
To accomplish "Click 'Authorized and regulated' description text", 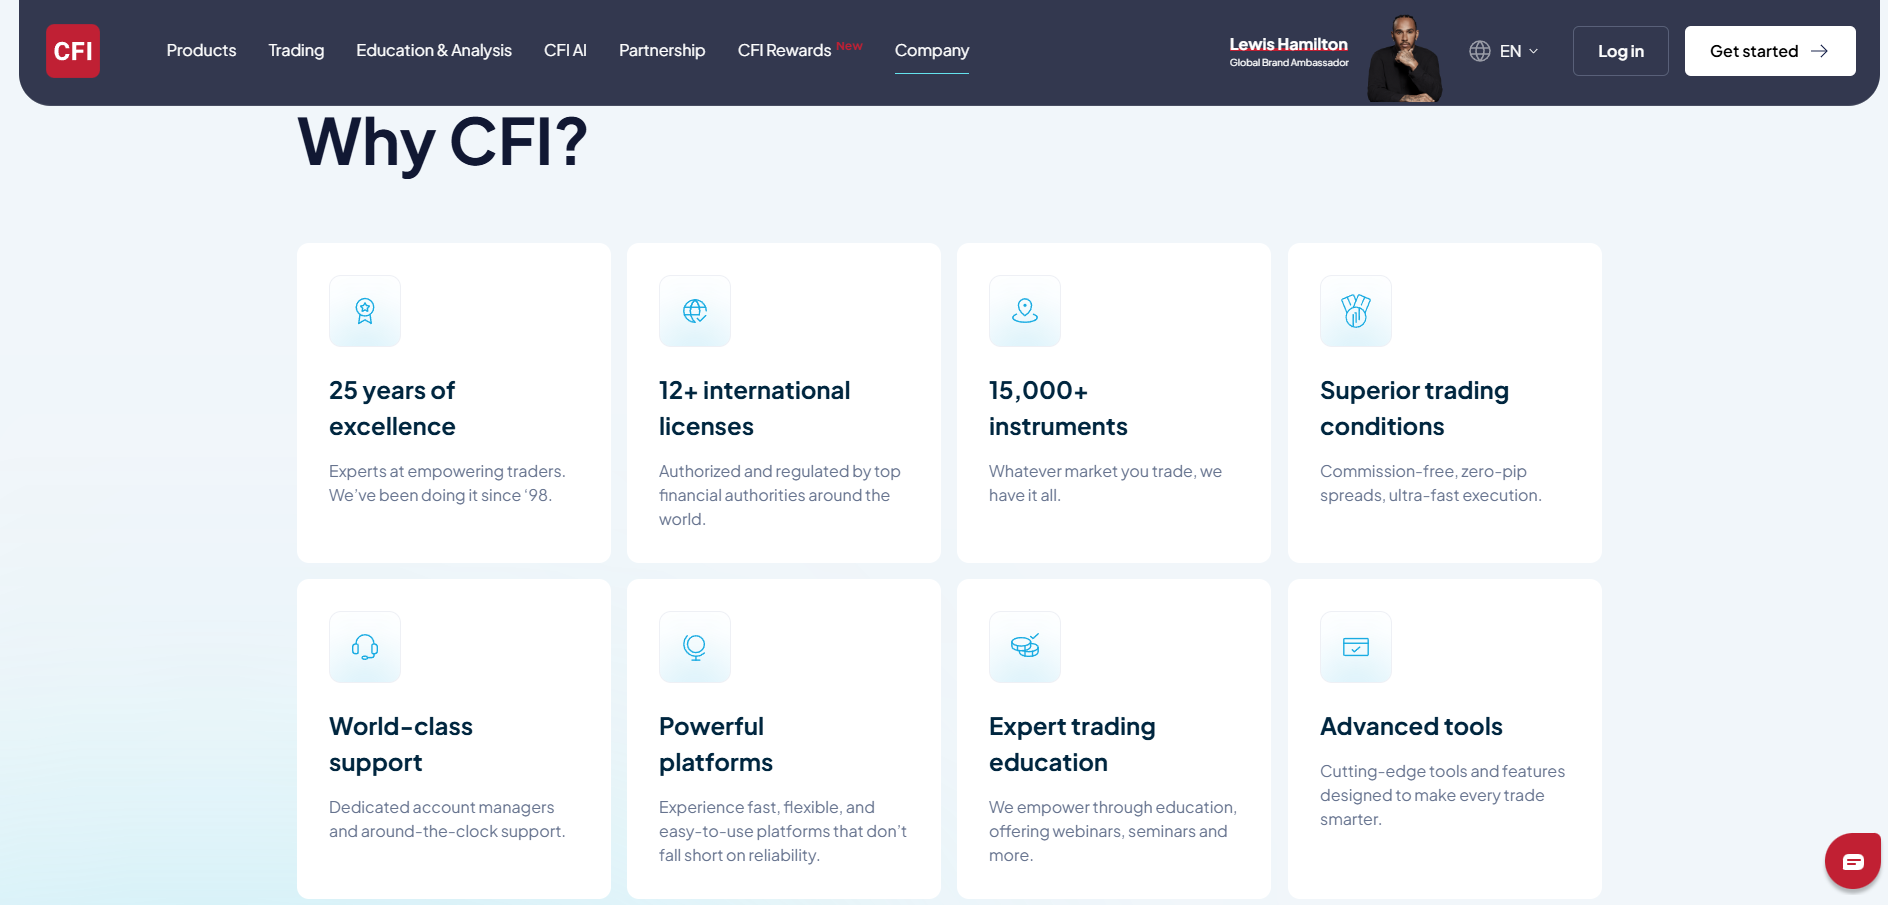I will click(x=780, y=495).
